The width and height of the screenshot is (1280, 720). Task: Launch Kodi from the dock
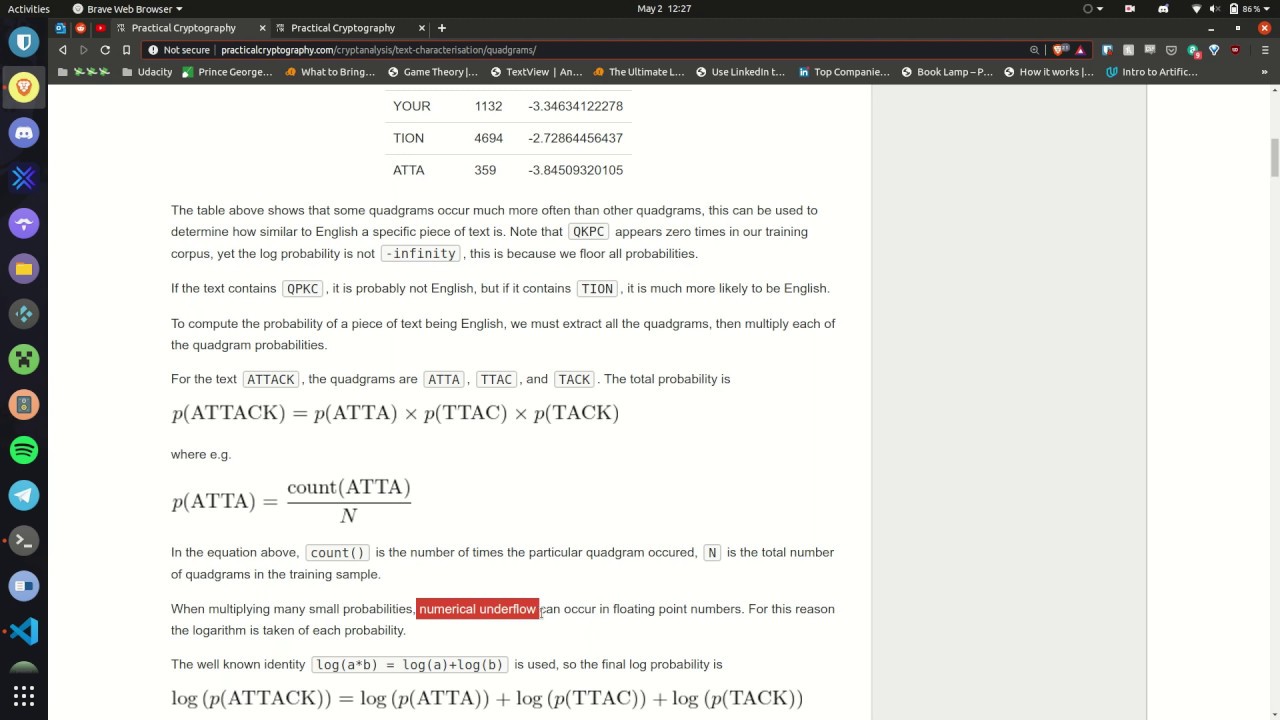[x=24, y=314]
